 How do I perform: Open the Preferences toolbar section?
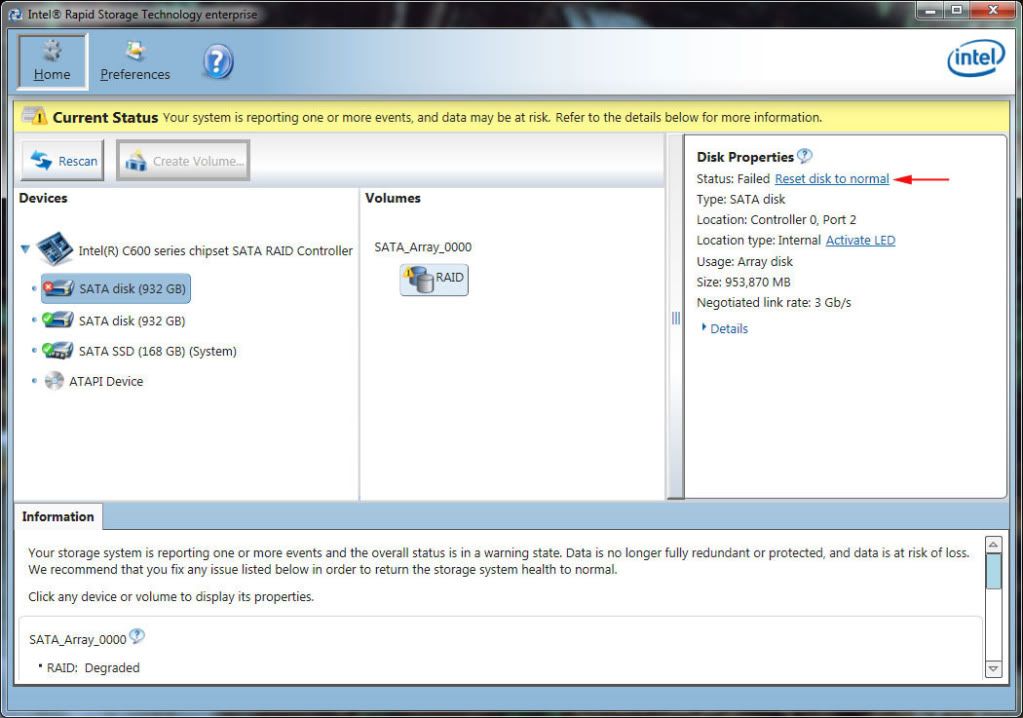click(135, 62)
